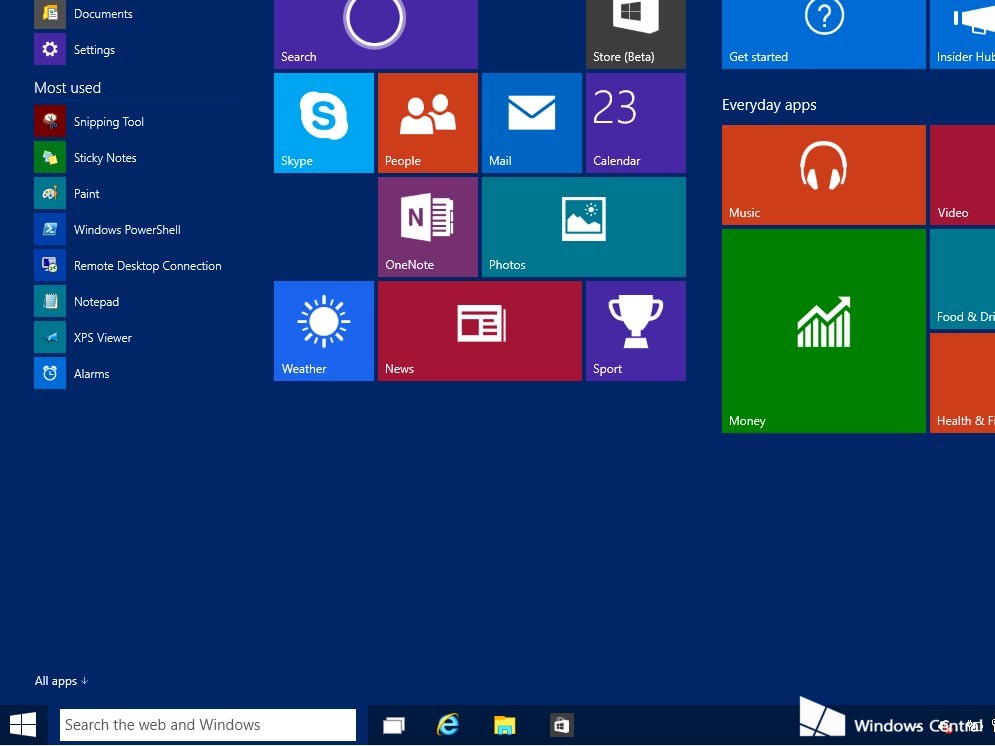Image resolution: width=995 pixels, height=746 pixels.
Task: Check the Weather tile
Action: [324, 331]
